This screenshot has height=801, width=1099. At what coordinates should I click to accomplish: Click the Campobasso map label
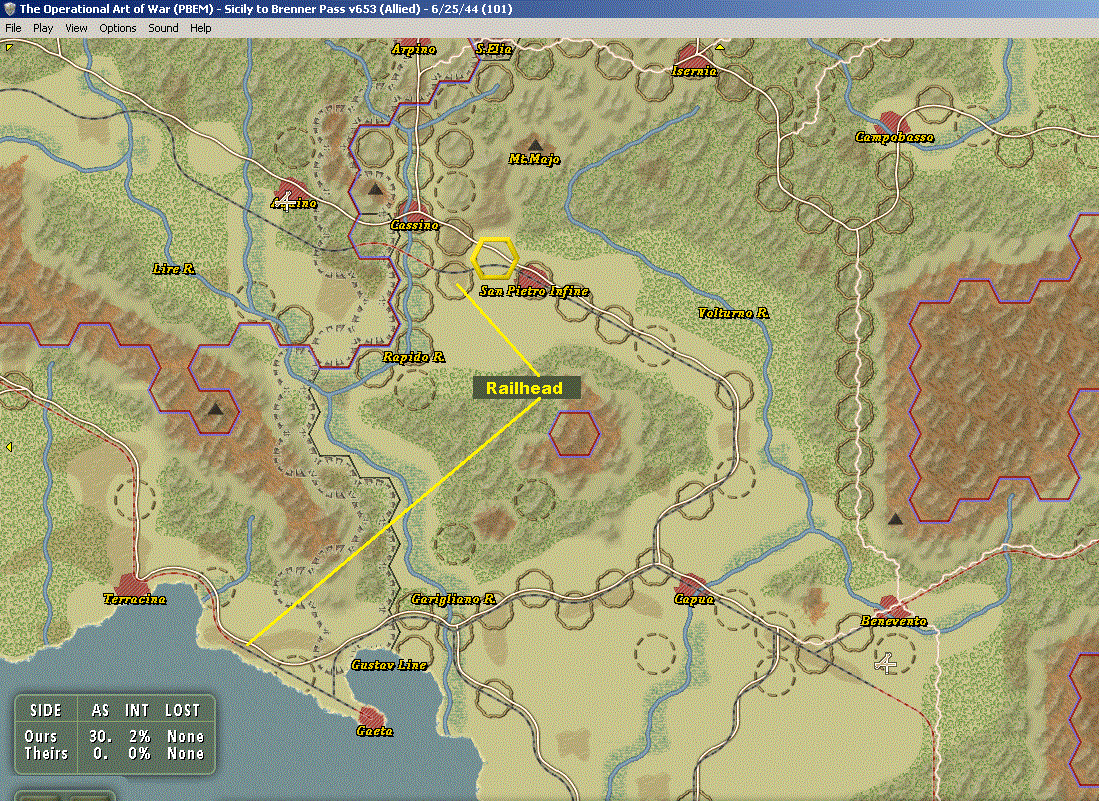click(x=894, y=137)
